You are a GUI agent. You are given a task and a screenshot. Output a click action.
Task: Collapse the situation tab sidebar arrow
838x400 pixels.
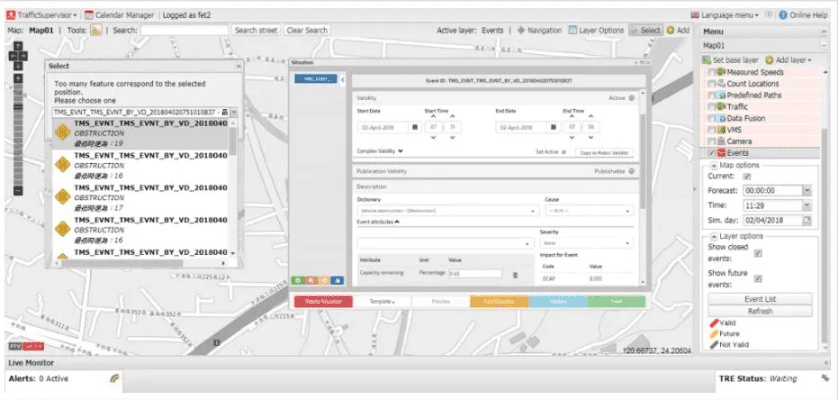[x=343, y=79]
